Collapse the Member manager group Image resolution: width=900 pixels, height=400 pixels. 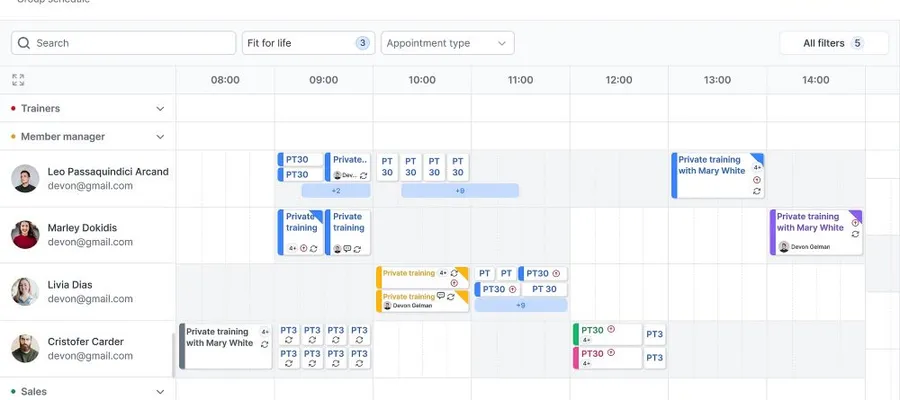tap(160, 137)
